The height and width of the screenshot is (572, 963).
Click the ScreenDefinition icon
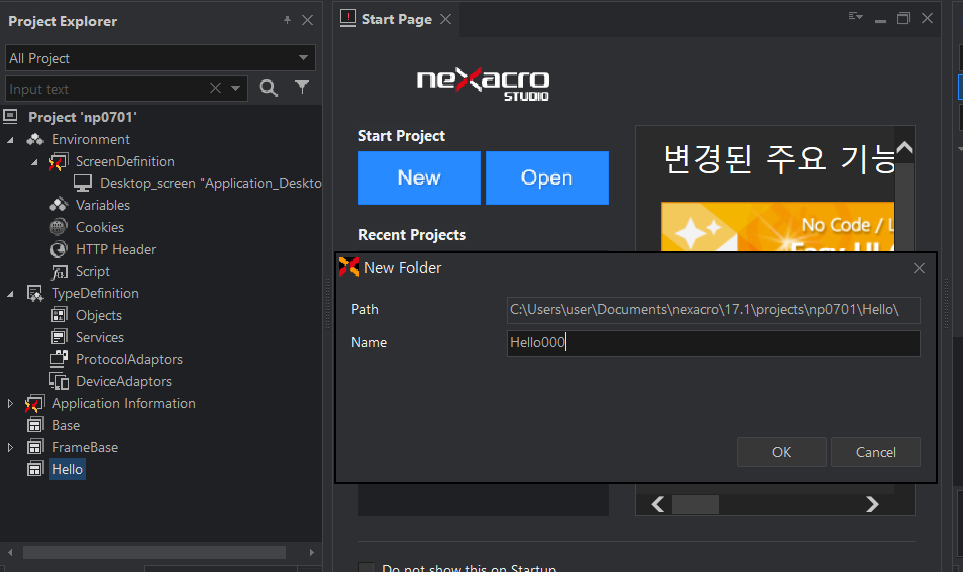[x=58, y=162]
